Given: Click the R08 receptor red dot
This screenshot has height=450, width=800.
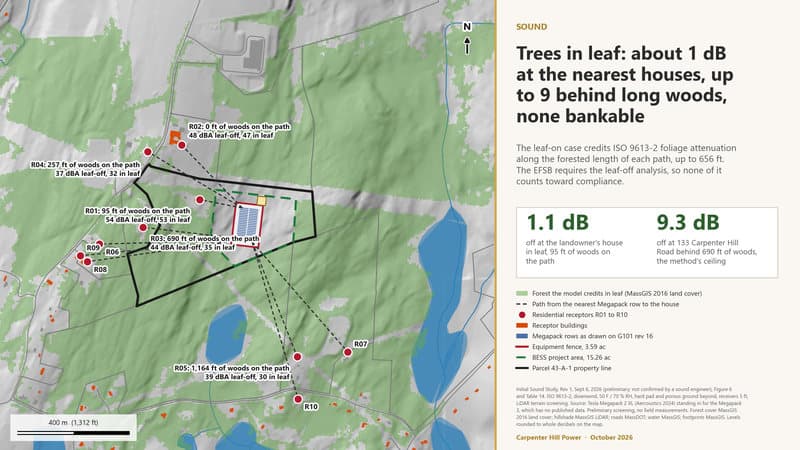Looking at the screenshot, I should click(87, 262).
